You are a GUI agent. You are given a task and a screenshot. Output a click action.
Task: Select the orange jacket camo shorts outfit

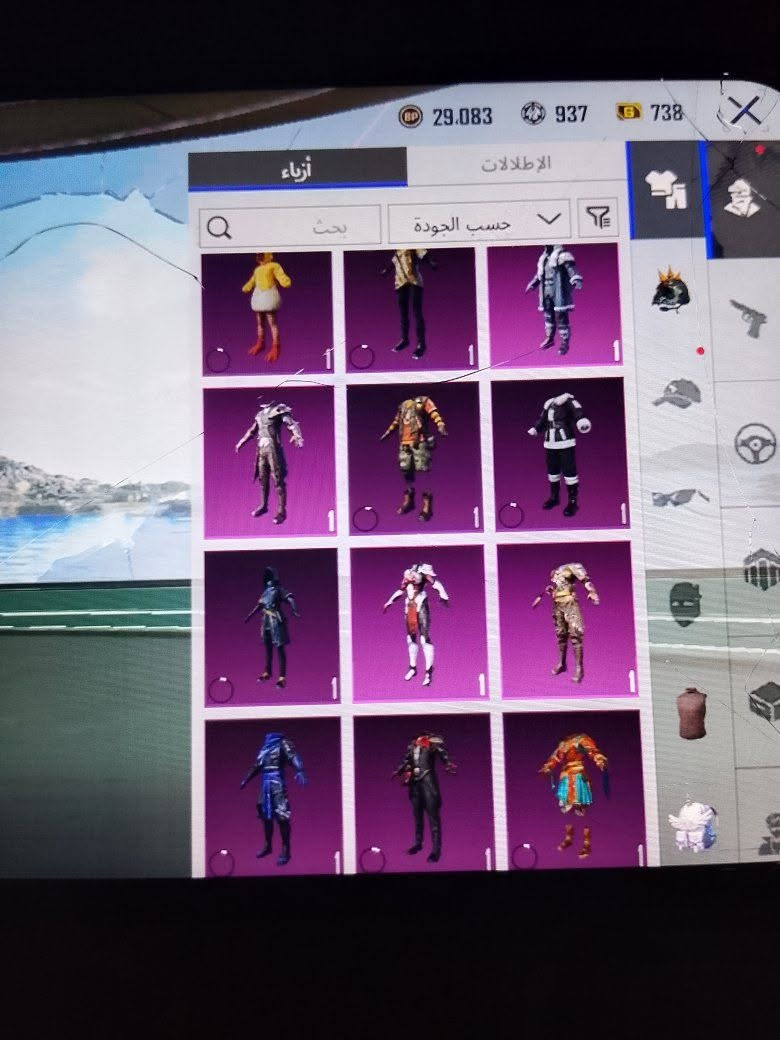point(415,458)
